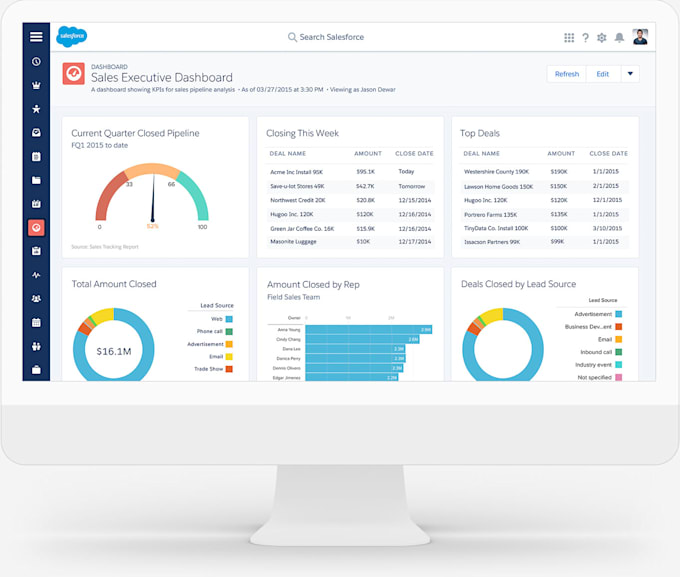Viewport: 680px width, 577px height.
Task: Click Dennis Olivero's bar in the rep chart
Action: tap(354, 368)
